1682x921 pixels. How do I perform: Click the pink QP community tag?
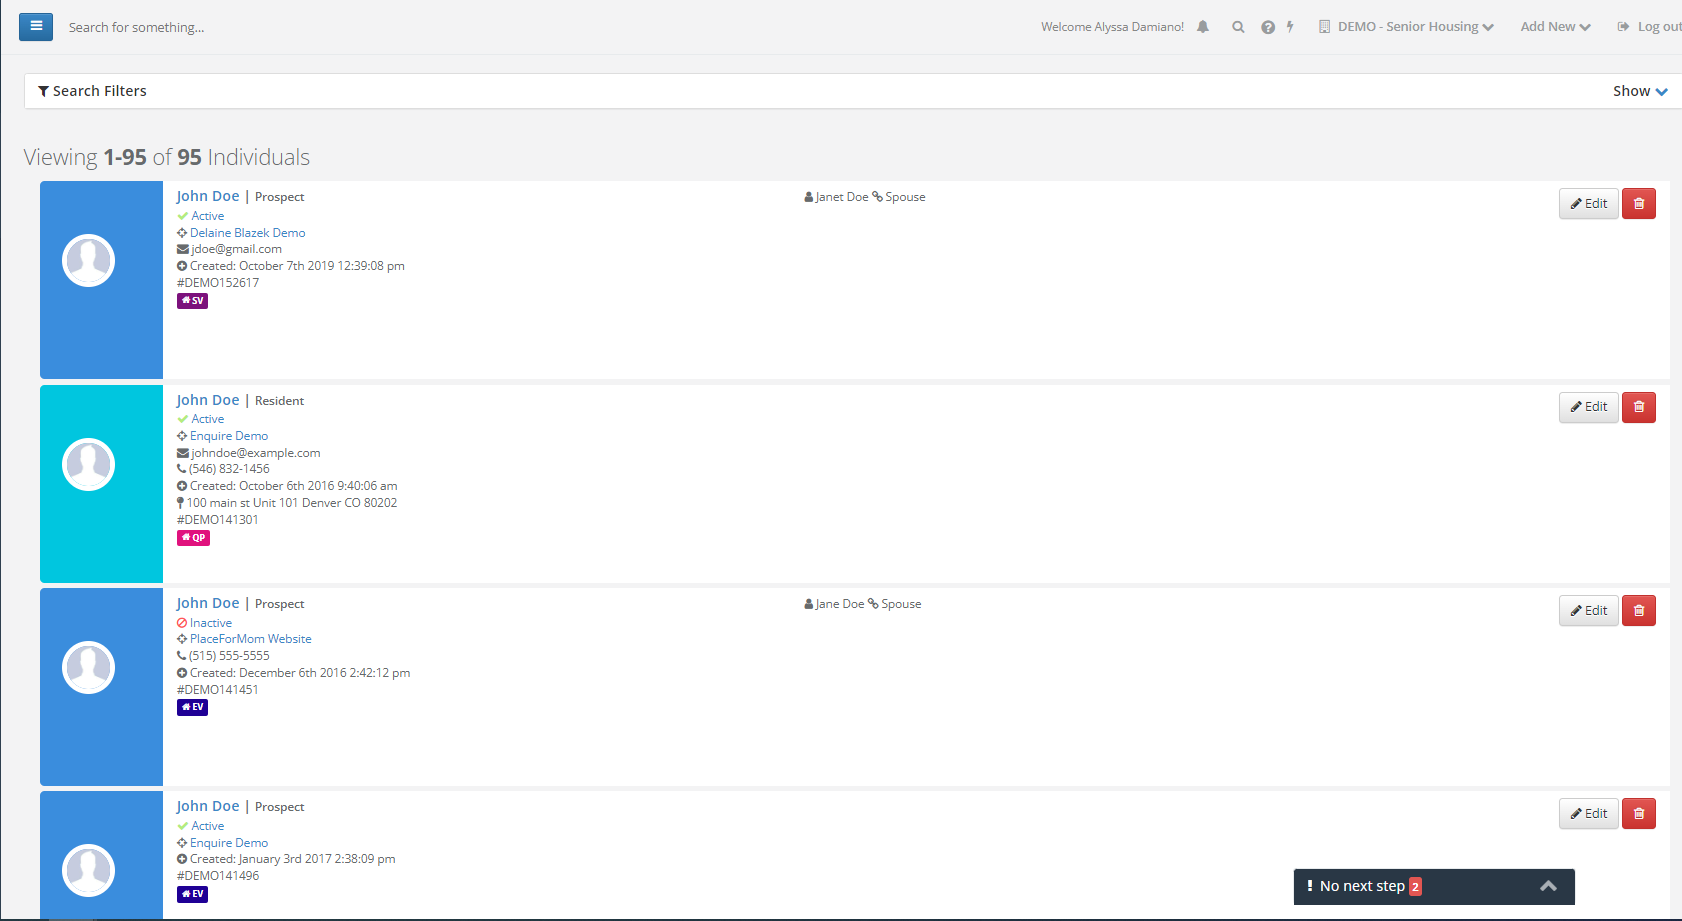(x=193, y=538)
